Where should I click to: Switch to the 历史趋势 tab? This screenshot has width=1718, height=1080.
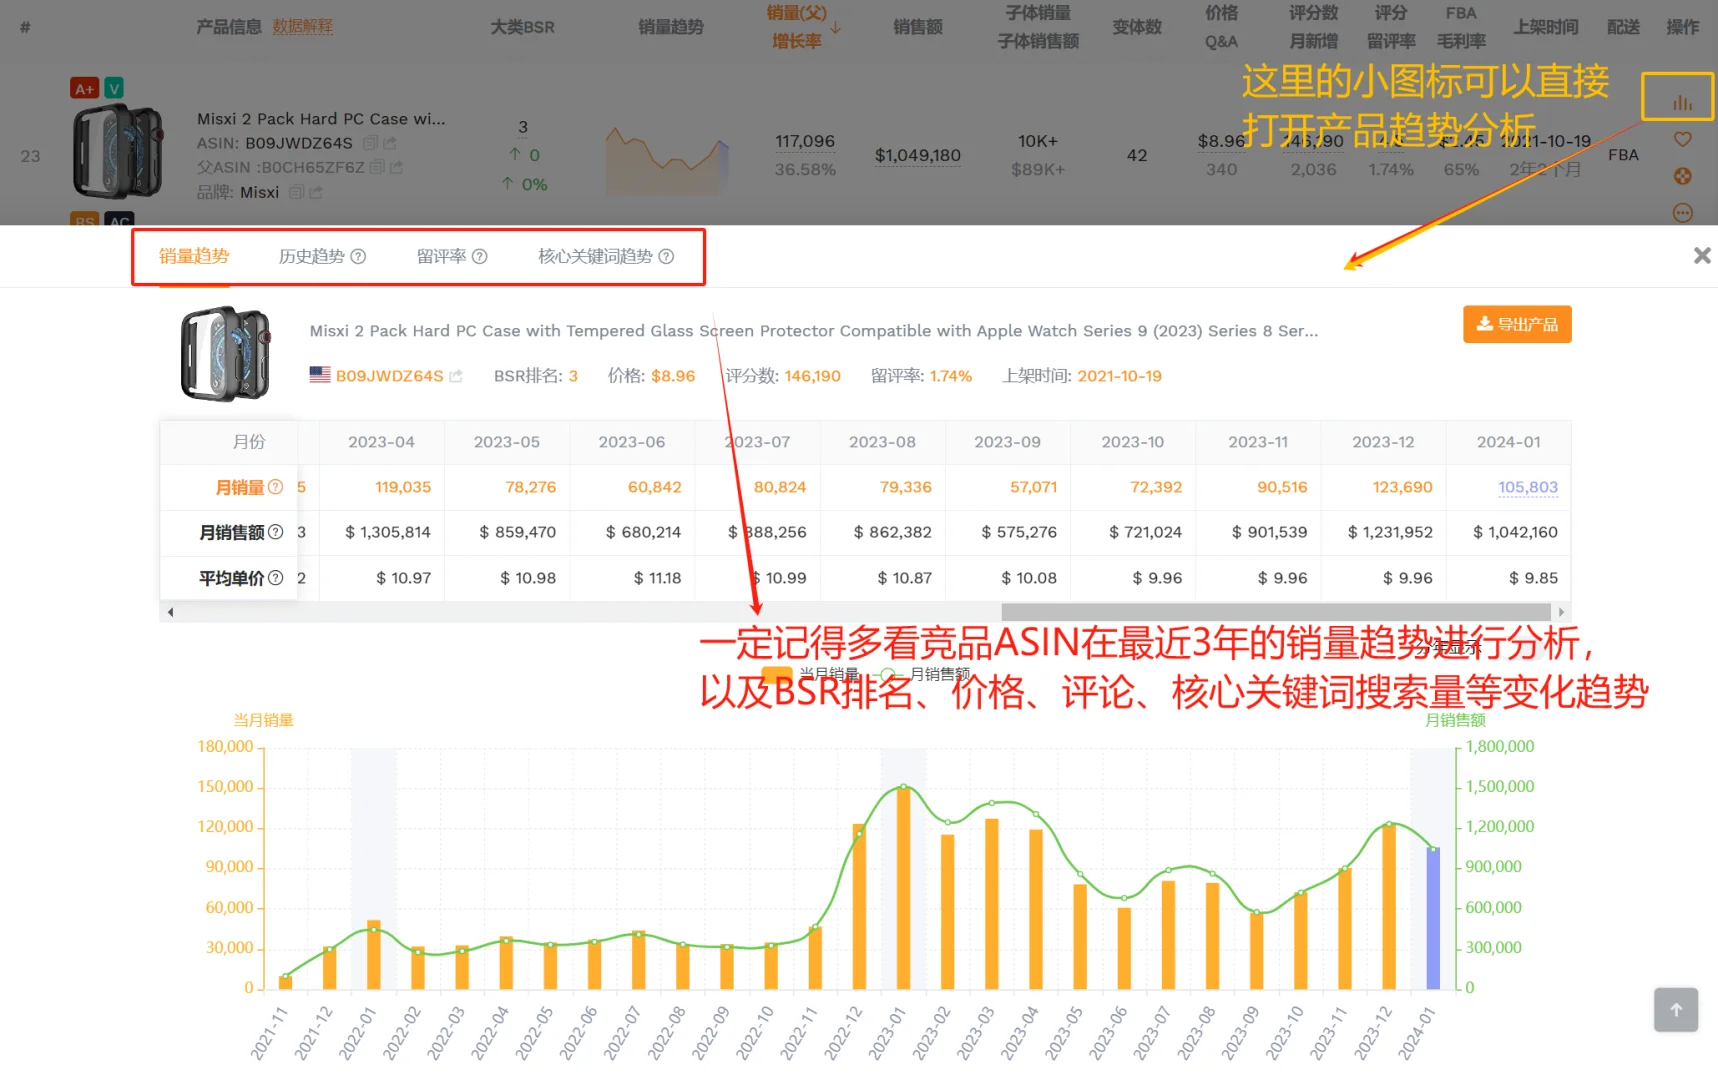pos(311,256)
